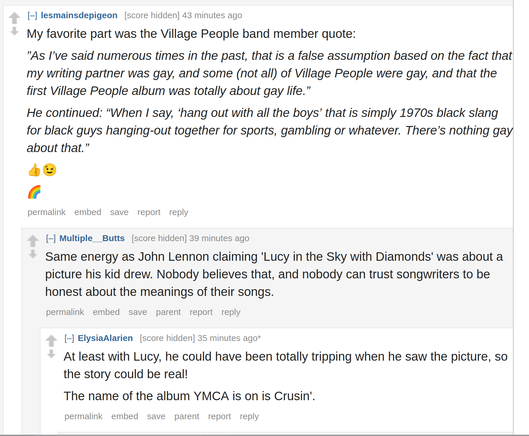Upvote the Multiple__Butts comment
The width and height of the screenshot is (529, 436).
click(x=33, y=241)
